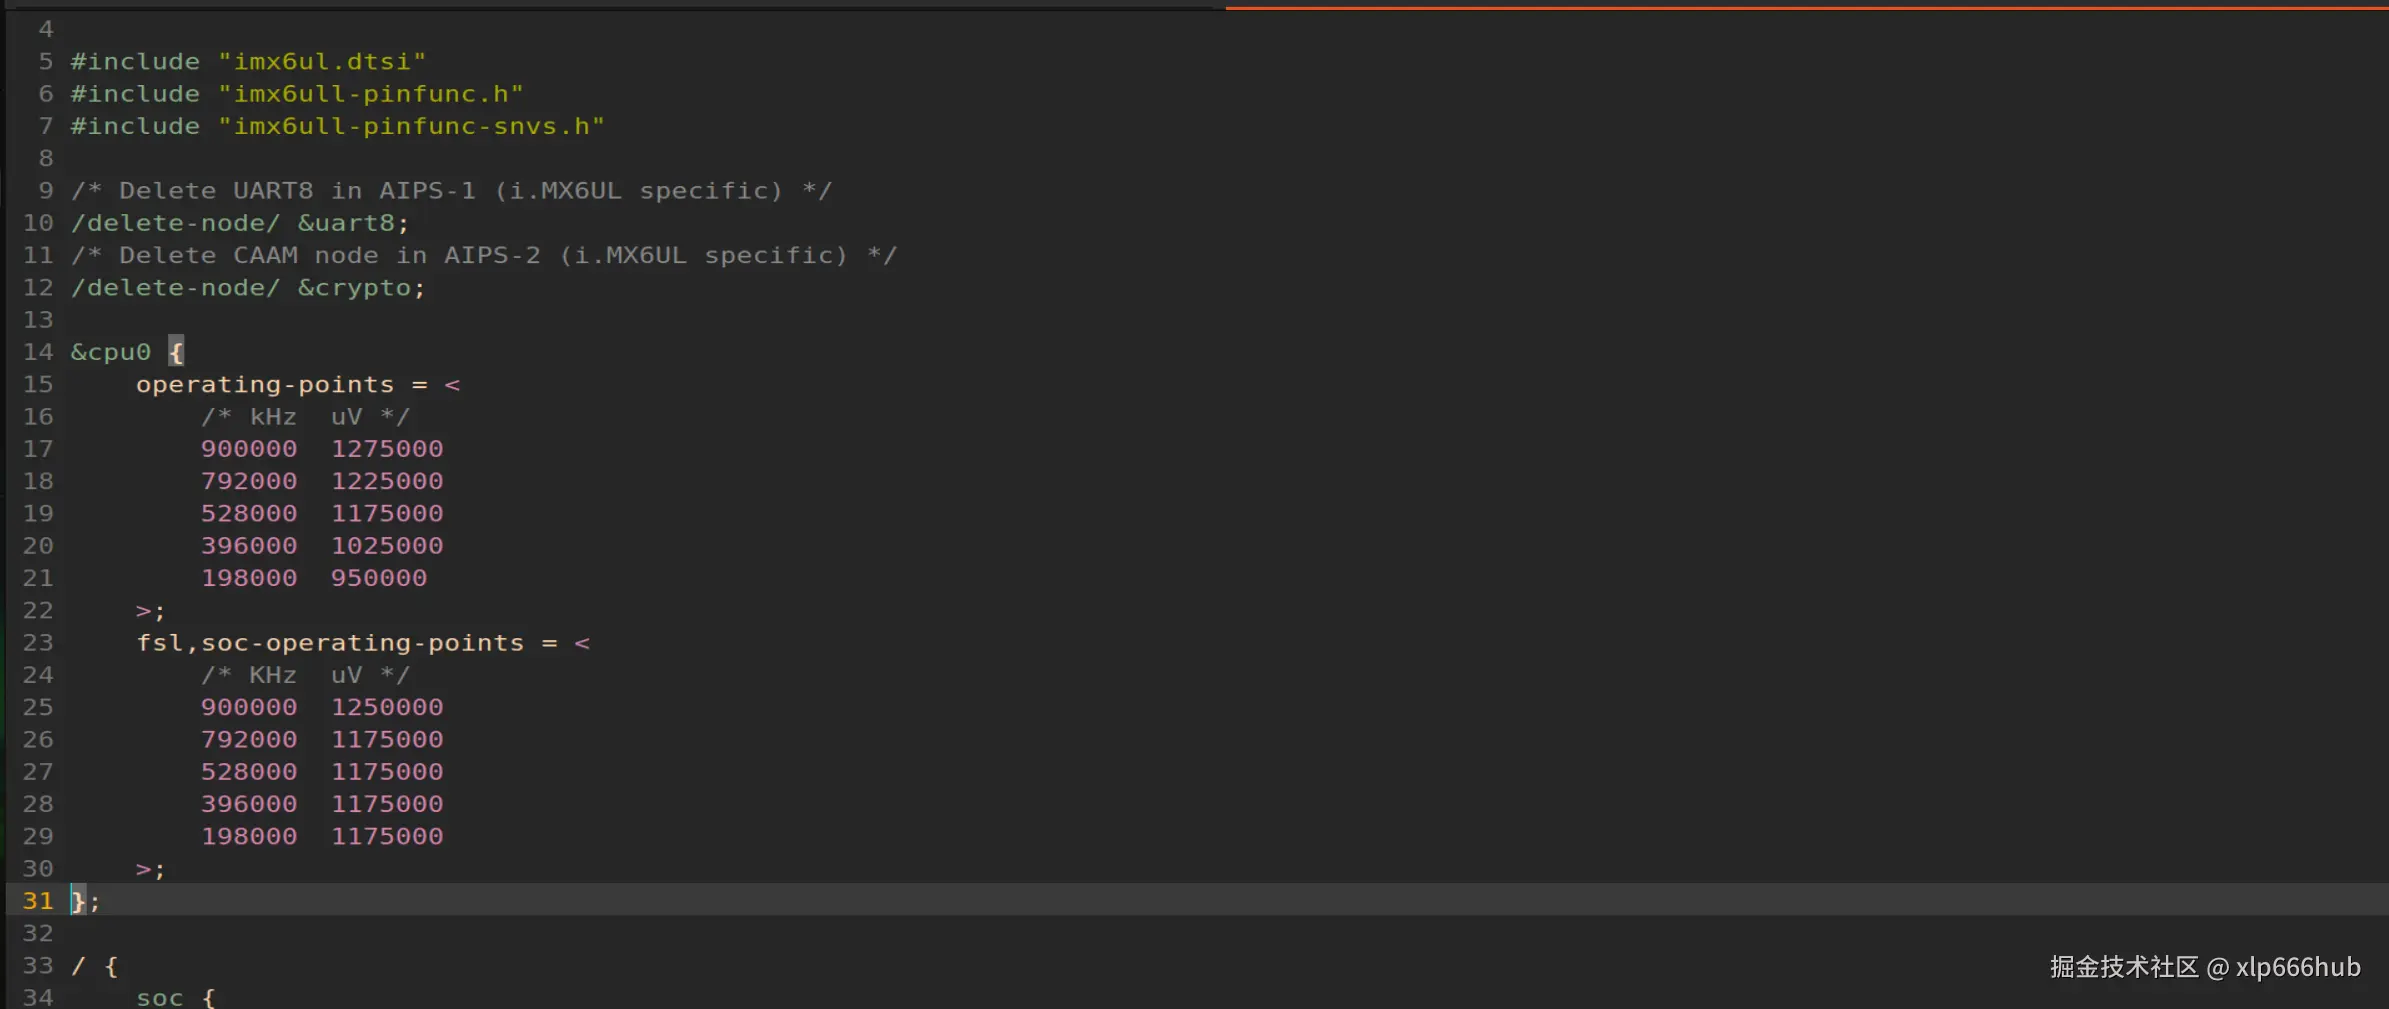Image resolution: width=2389 pixels, height=1009 pixels.
Task: Click the &uart8 reference on line 10
Action: (x=346, y=223)
